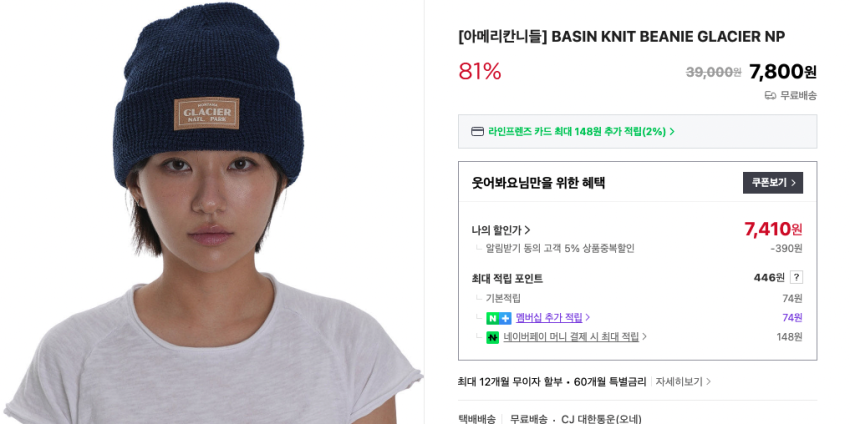Image resolution: width=850 pixels, height=424 pixels.
Task: Click the 최대 적립 포인트 label
Action: [x=507, y=279]
